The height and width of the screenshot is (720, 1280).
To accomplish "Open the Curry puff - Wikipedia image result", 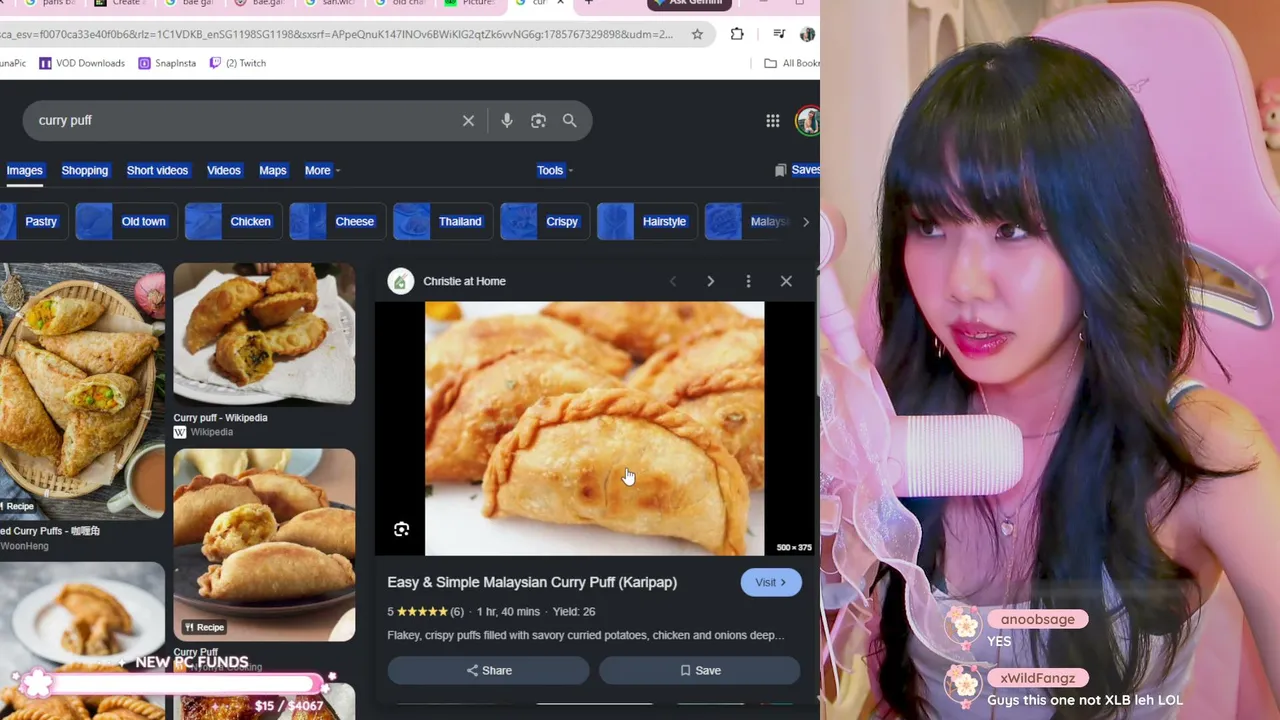I will (x=264, y=333).
